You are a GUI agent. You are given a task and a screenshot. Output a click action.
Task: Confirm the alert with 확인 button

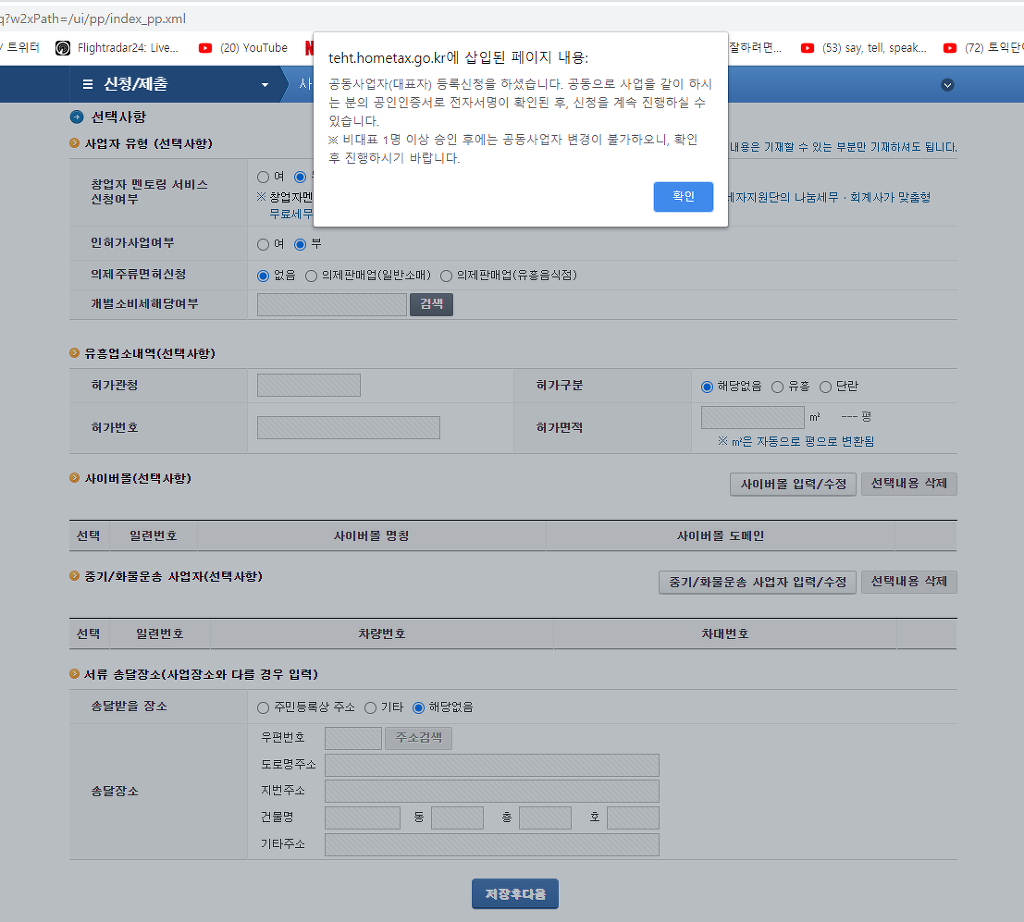point(682,197)
